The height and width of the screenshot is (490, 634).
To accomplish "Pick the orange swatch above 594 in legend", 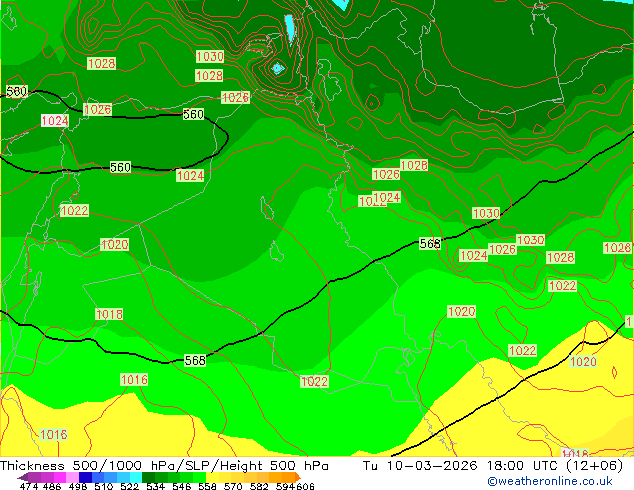I will pyautogui.click(x=288, y=477).
